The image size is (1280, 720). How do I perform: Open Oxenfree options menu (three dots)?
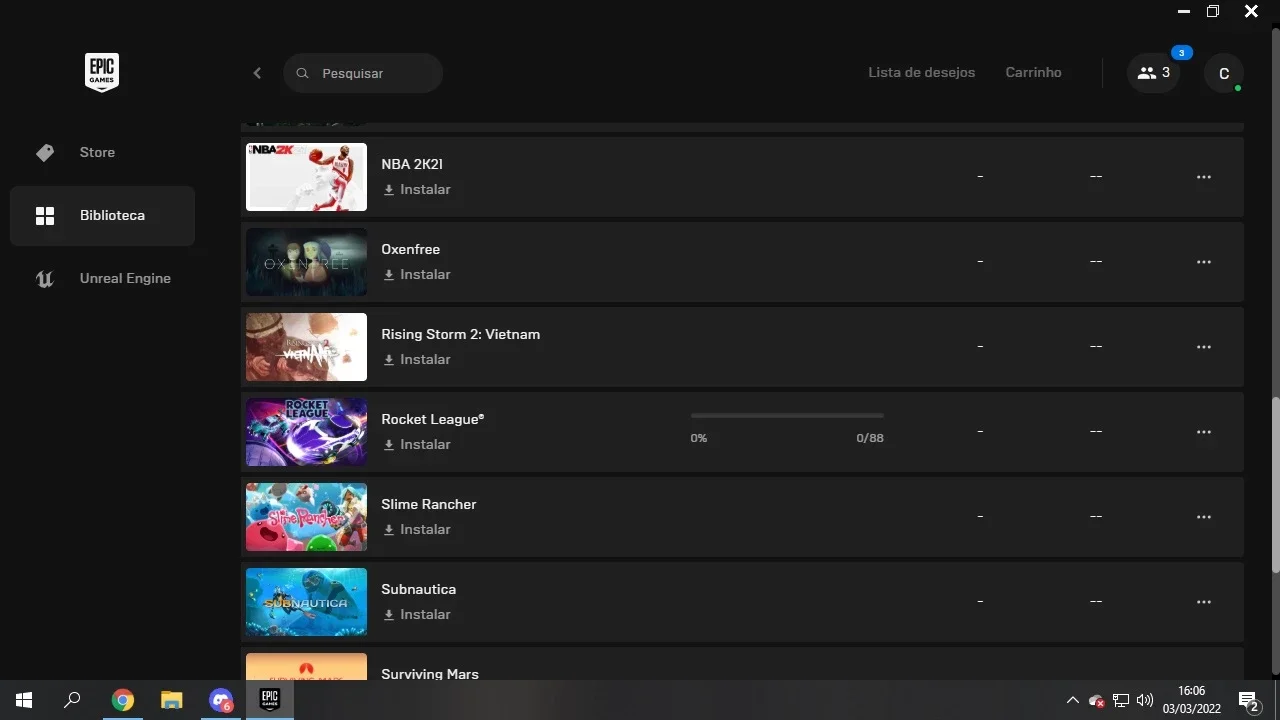[1204, 262]
